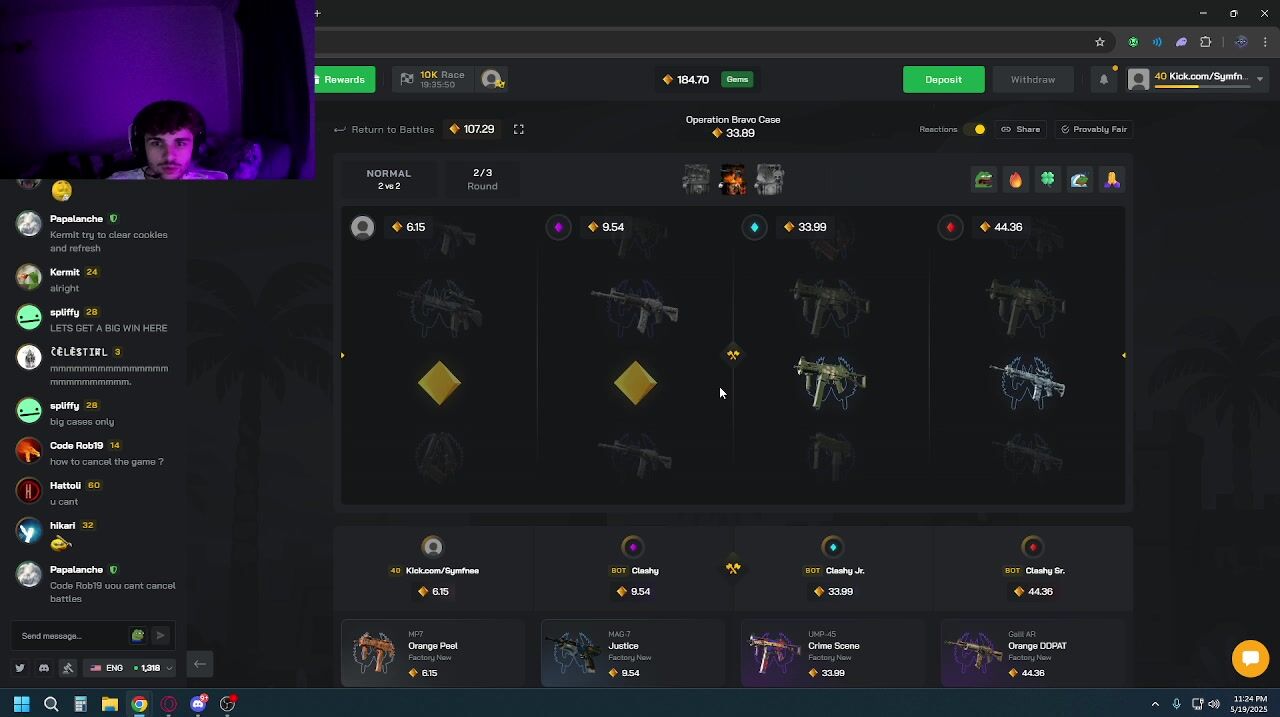Screen dimensions: 1280x717
Task: Expand the ENG chat language dropdown
Action: 130,668
